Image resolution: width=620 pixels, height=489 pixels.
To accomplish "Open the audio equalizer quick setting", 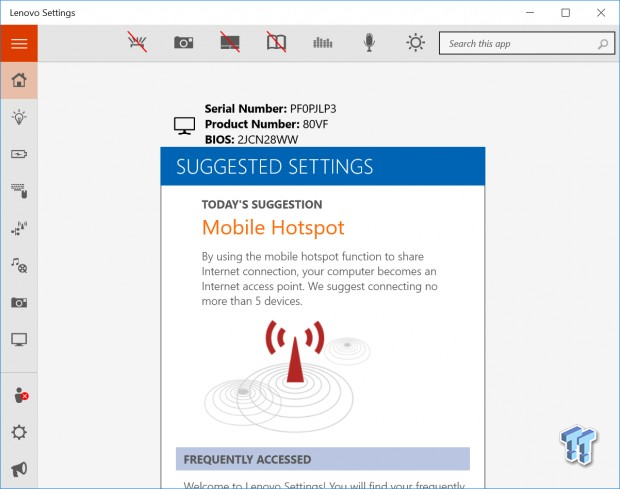I will click(x=323, y=42).
